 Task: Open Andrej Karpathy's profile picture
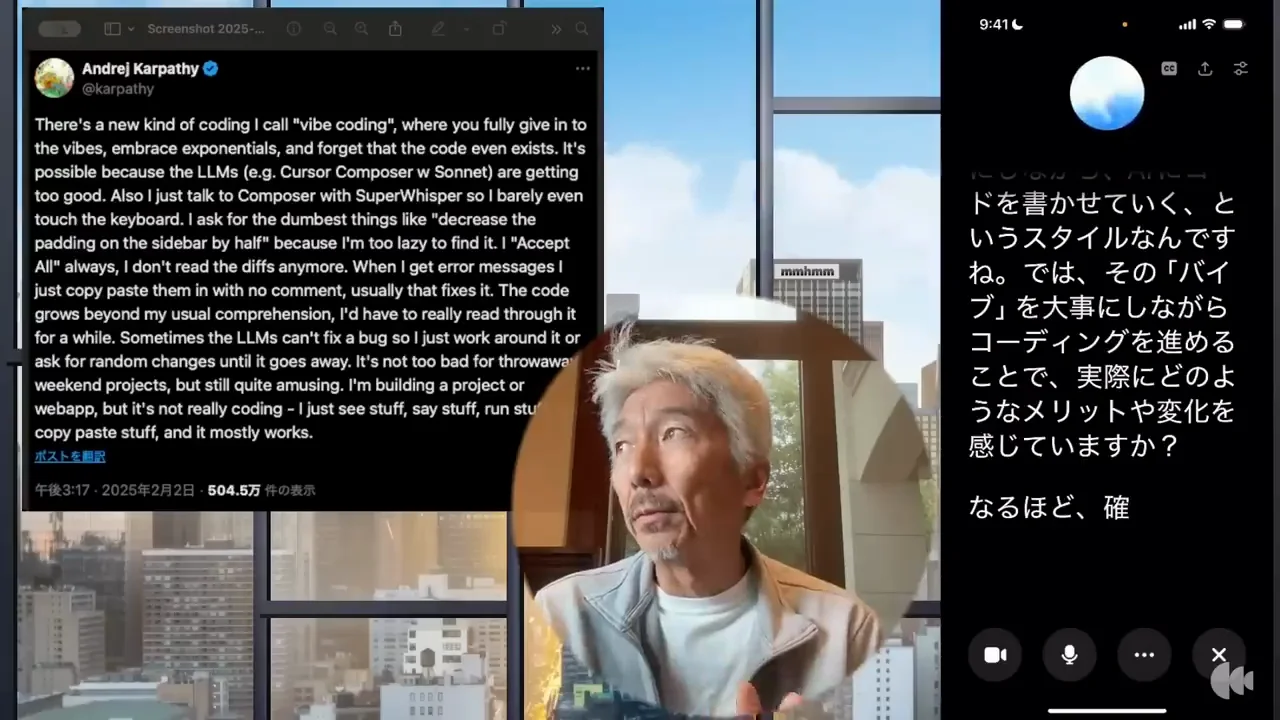[x=54, y=78]
